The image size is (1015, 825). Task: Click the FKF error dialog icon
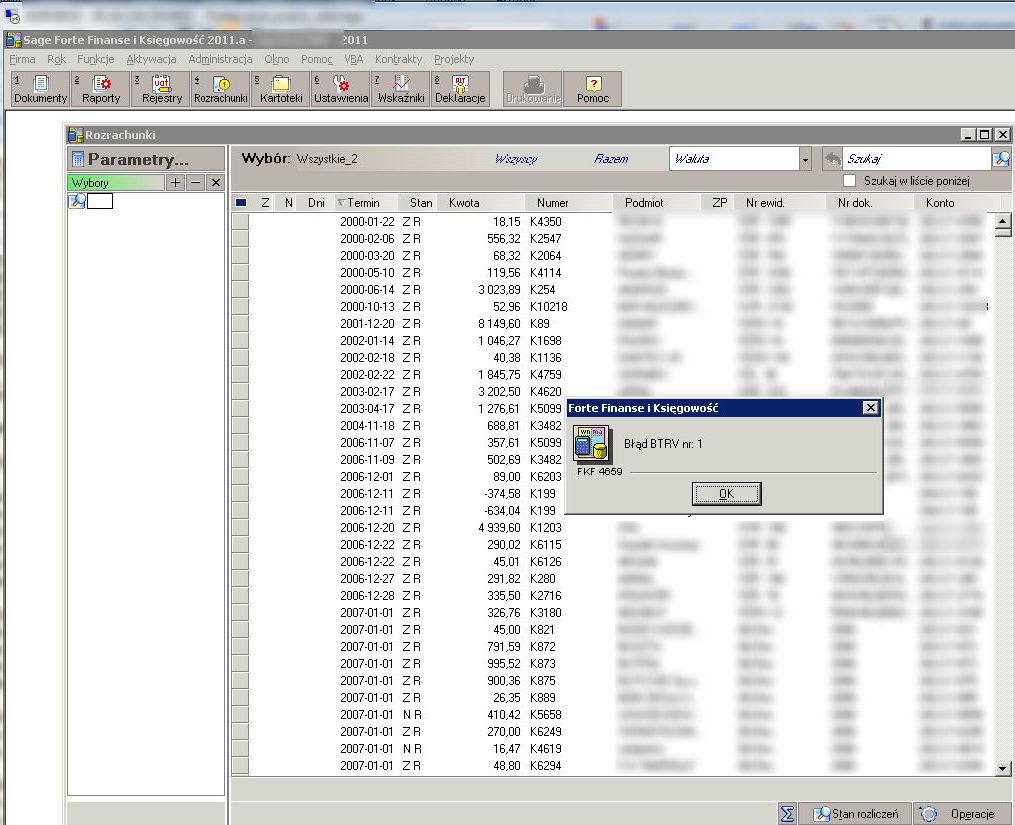591,444
